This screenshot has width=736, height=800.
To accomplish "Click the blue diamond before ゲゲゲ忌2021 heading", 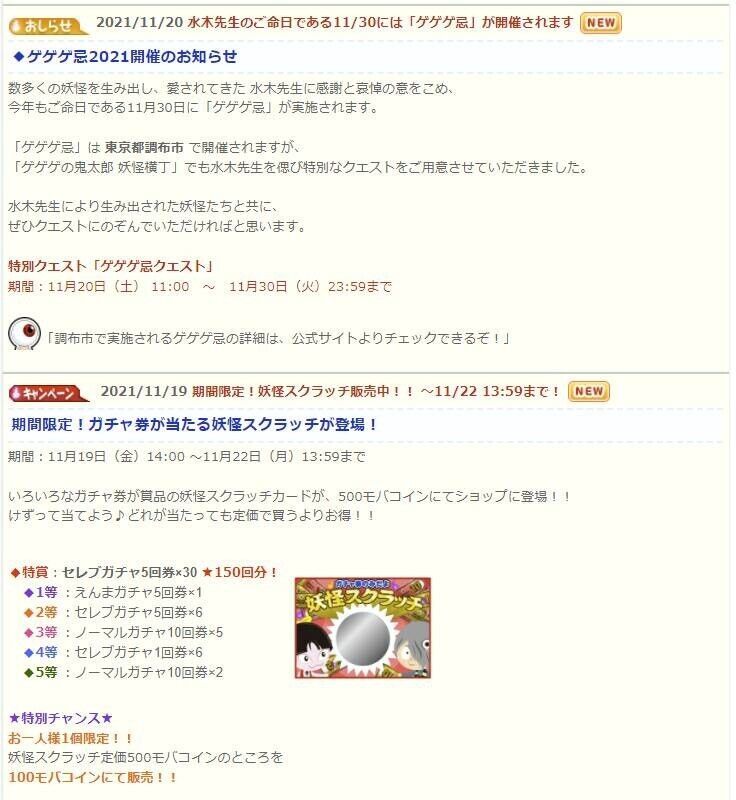I will point(18,57).
